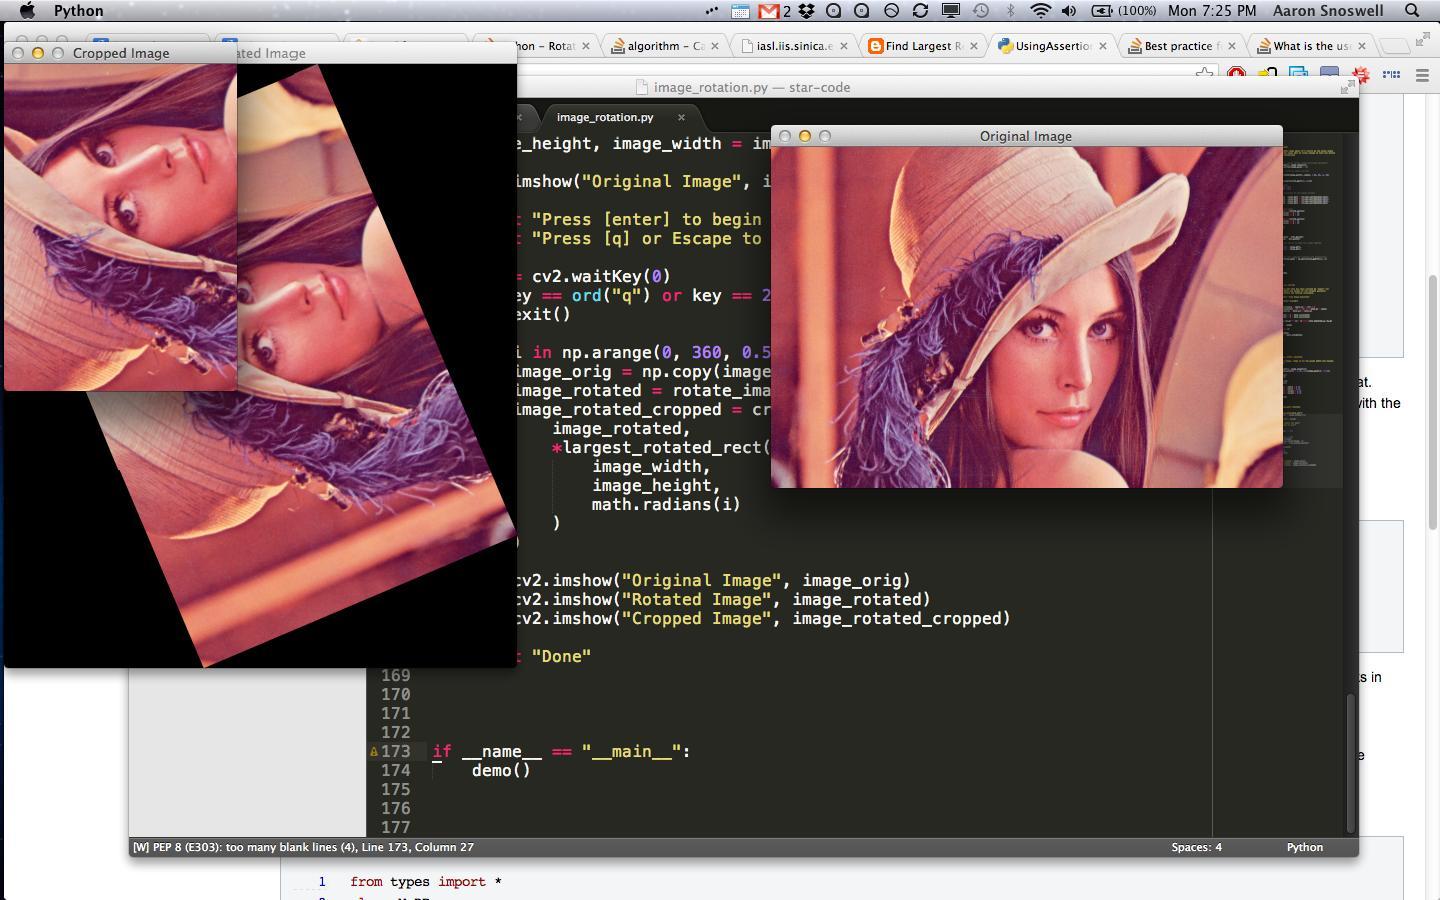
Task: Open the Firefox hamburger menu
Action: click(1422, 74)
